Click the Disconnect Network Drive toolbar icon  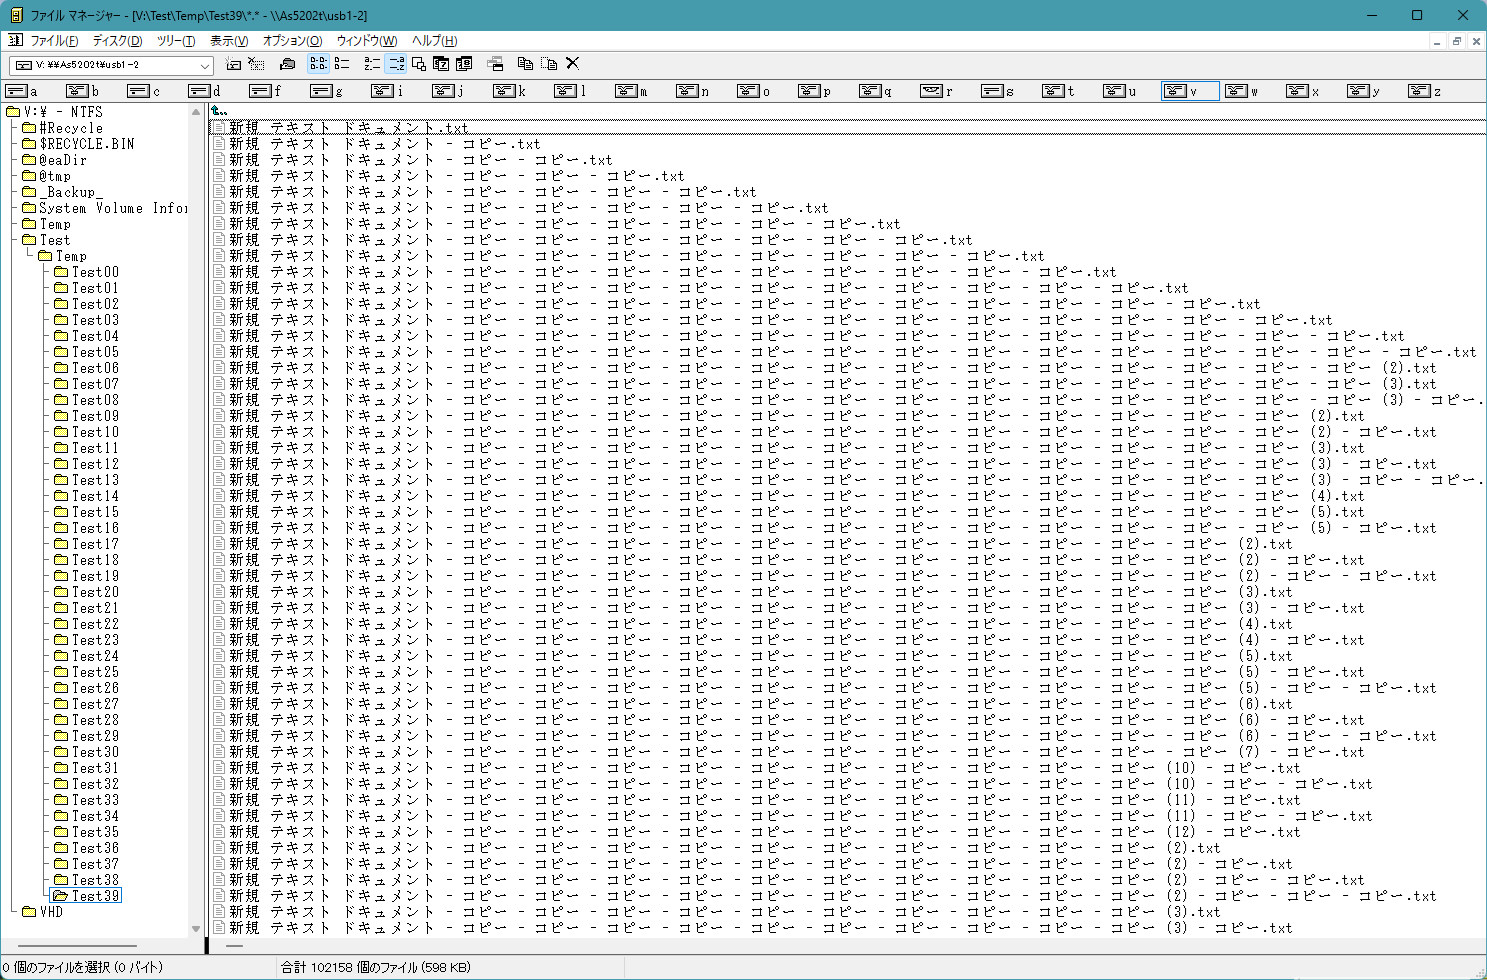[x=256, y=64]
